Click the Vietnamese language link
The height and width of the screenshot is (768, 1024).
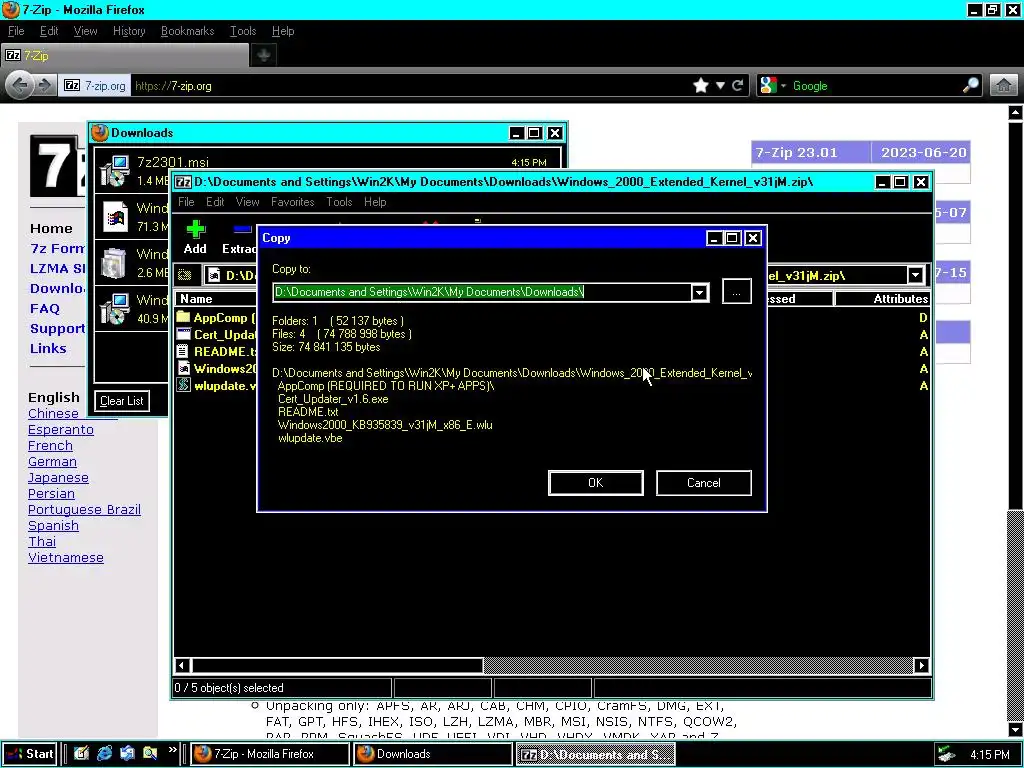[65, 558]
